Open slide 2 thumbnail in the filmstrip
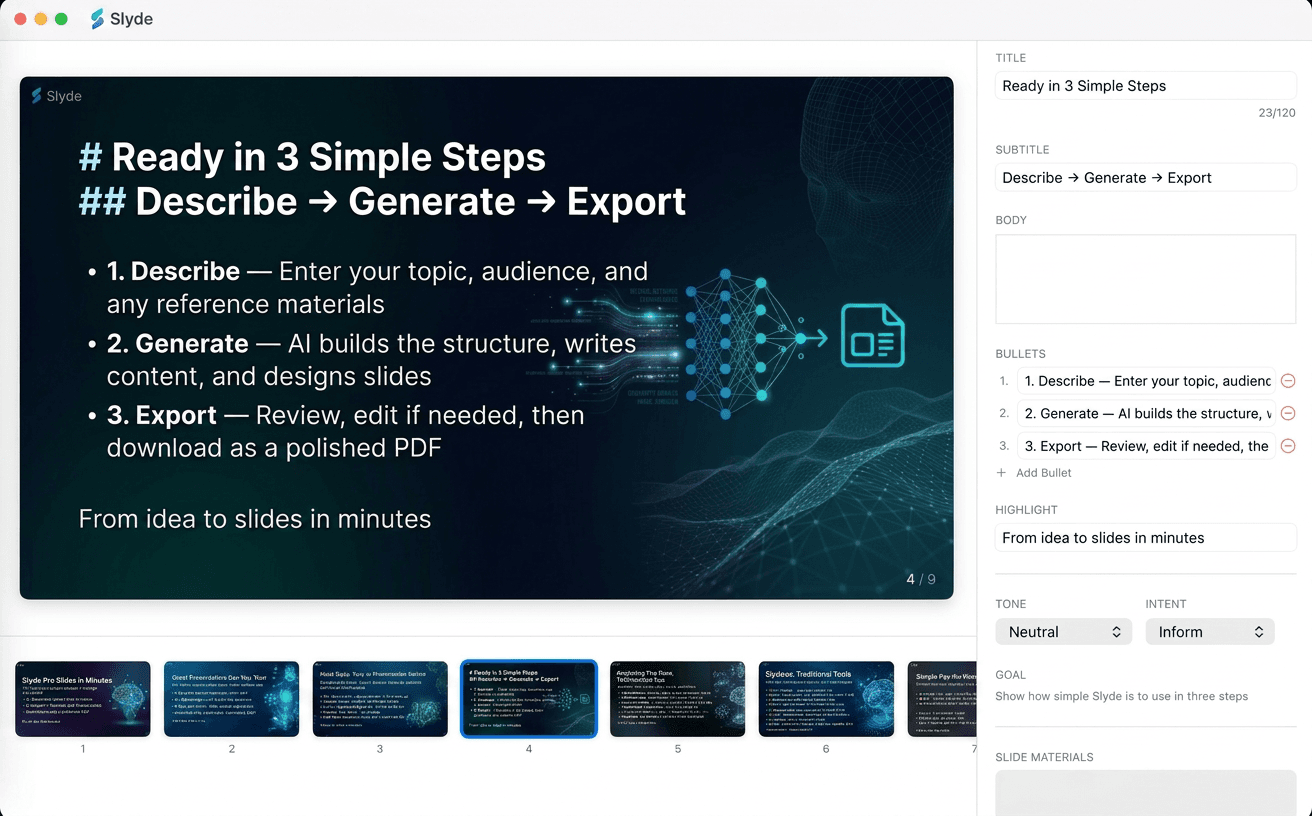1312x816 pixels. [x=231, y=698]
